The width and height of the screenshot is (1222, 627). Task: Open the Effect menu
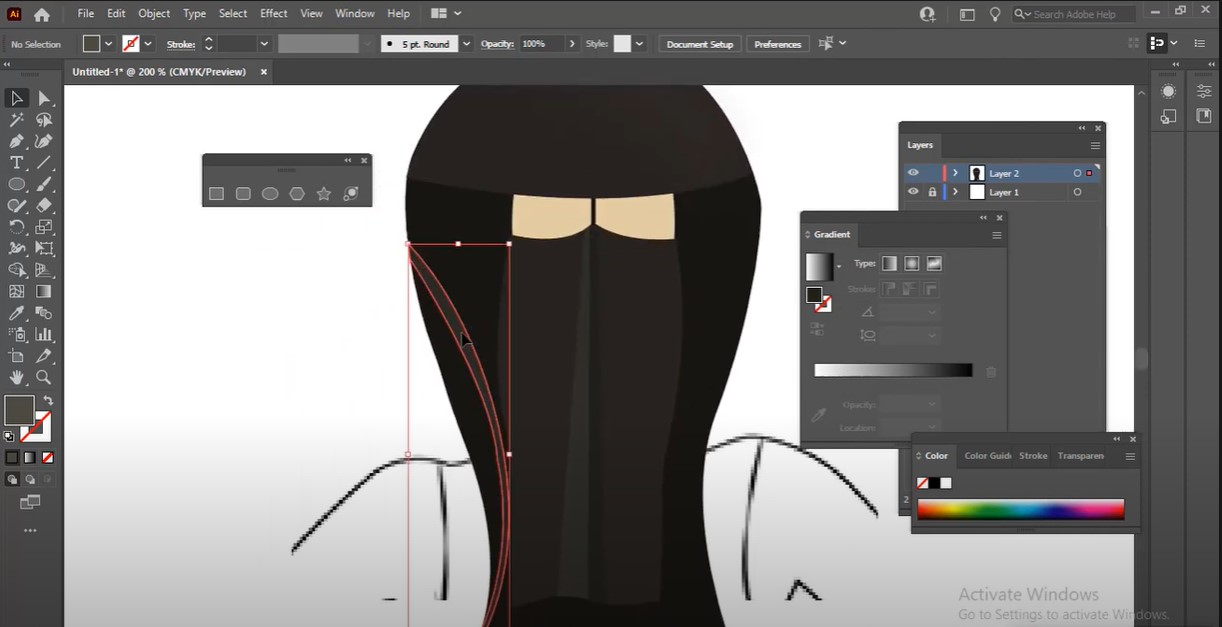[x=273, y=14]
